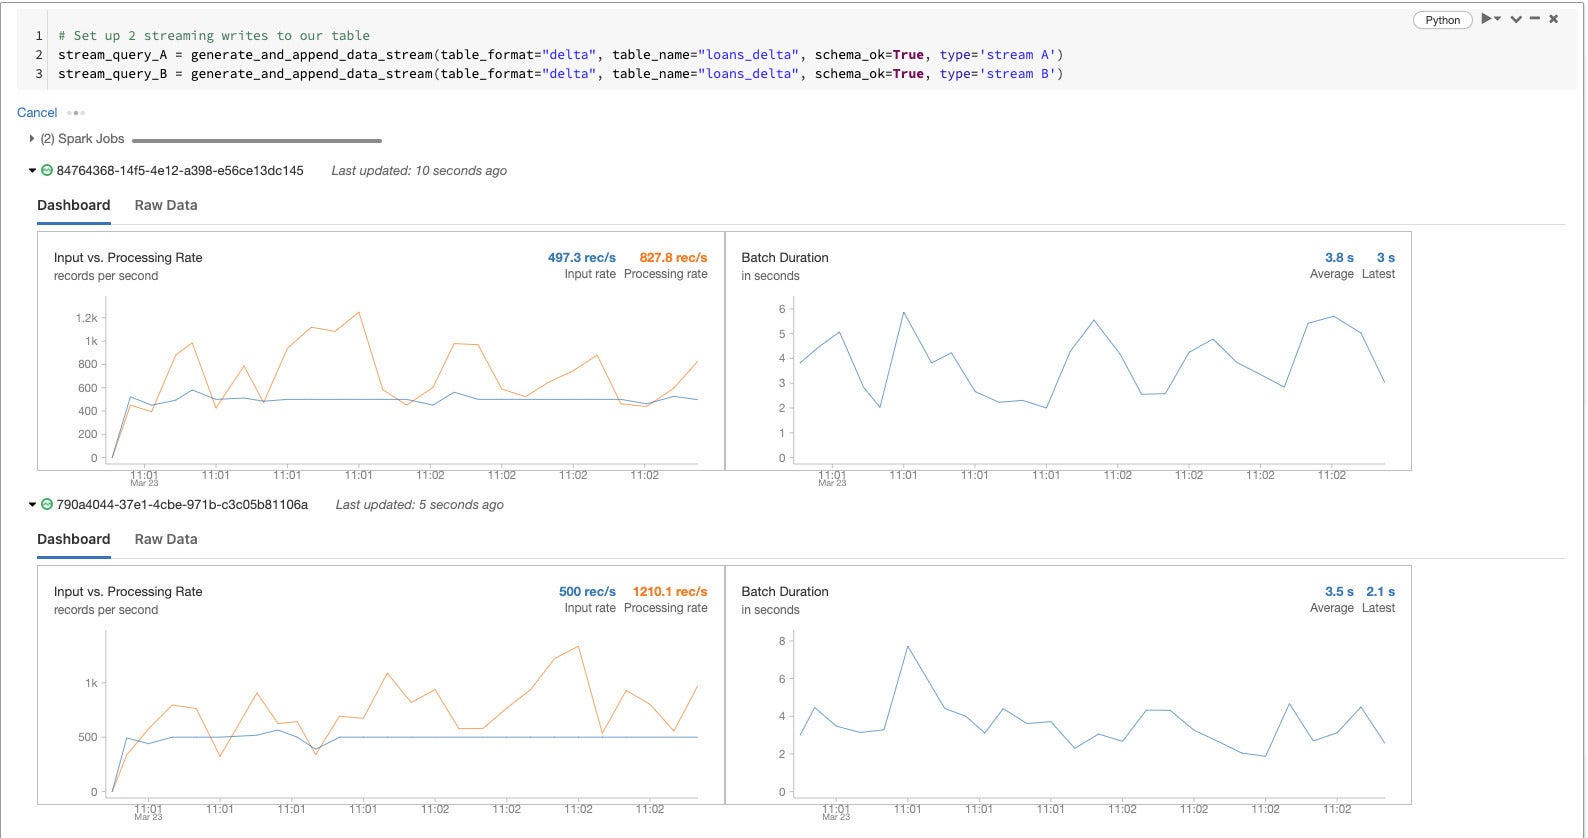Click the green status icon of stream 84764368
The height and width of the screenshot is (838, 1588).
(x=47, y=171)
